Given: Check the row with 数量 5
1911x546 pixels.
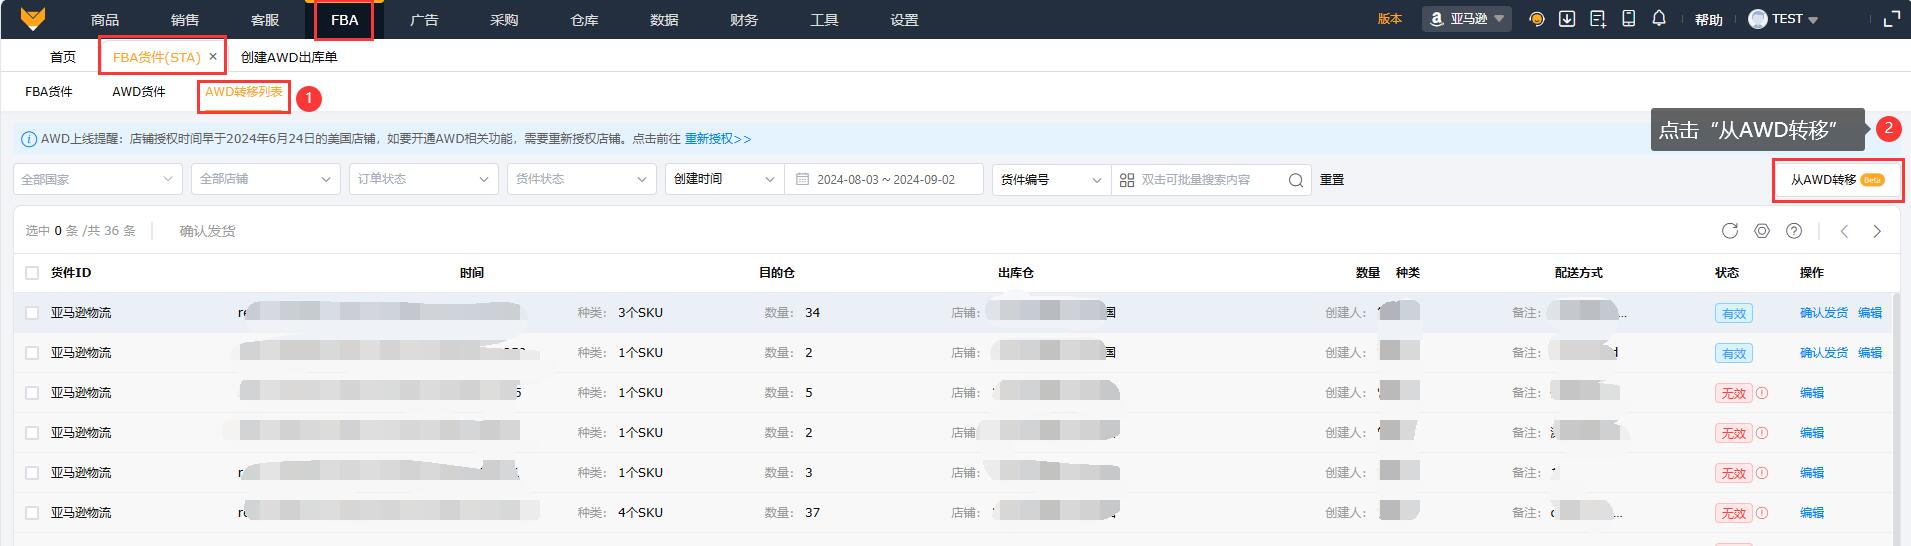Looking at the screenshot, I should (32, 393).
